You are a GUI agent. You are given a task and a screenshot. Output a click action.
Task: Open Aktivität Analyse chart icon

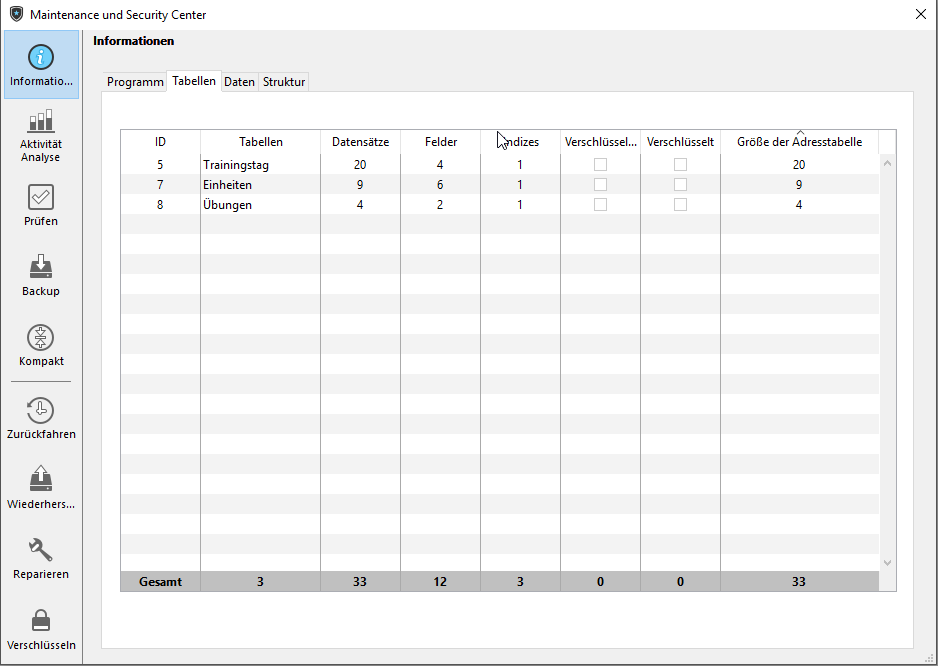(41, 122)
